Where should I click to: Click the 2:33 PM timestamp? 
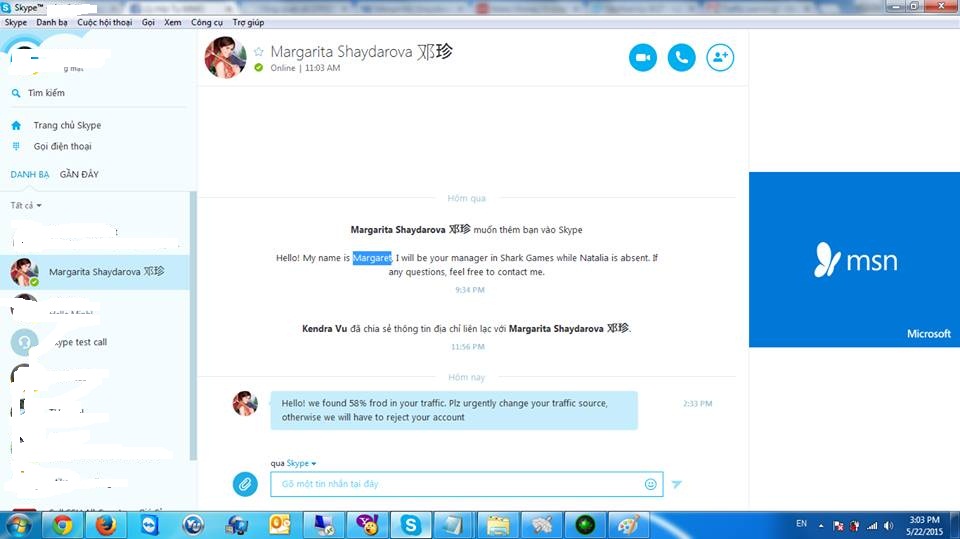point(697,404)
